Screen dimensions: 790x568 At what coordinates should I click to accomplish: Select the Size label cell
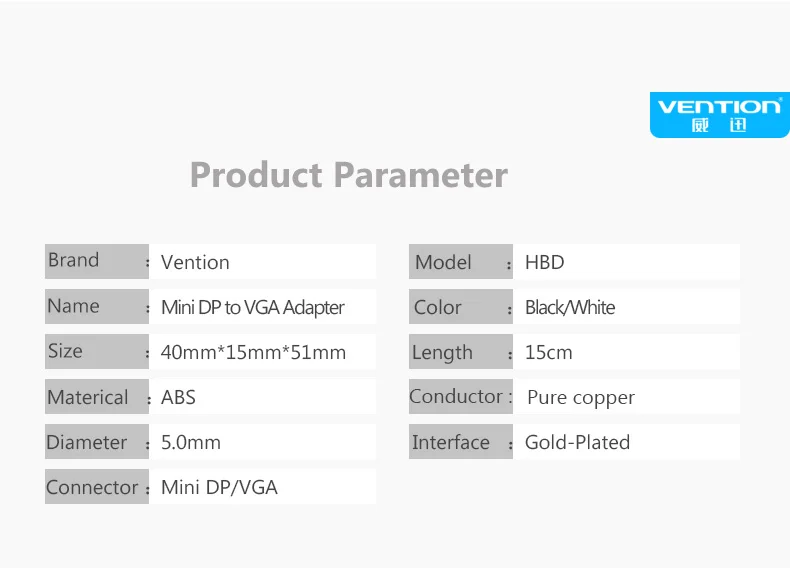pyautogui.click(x=97, y=351)
